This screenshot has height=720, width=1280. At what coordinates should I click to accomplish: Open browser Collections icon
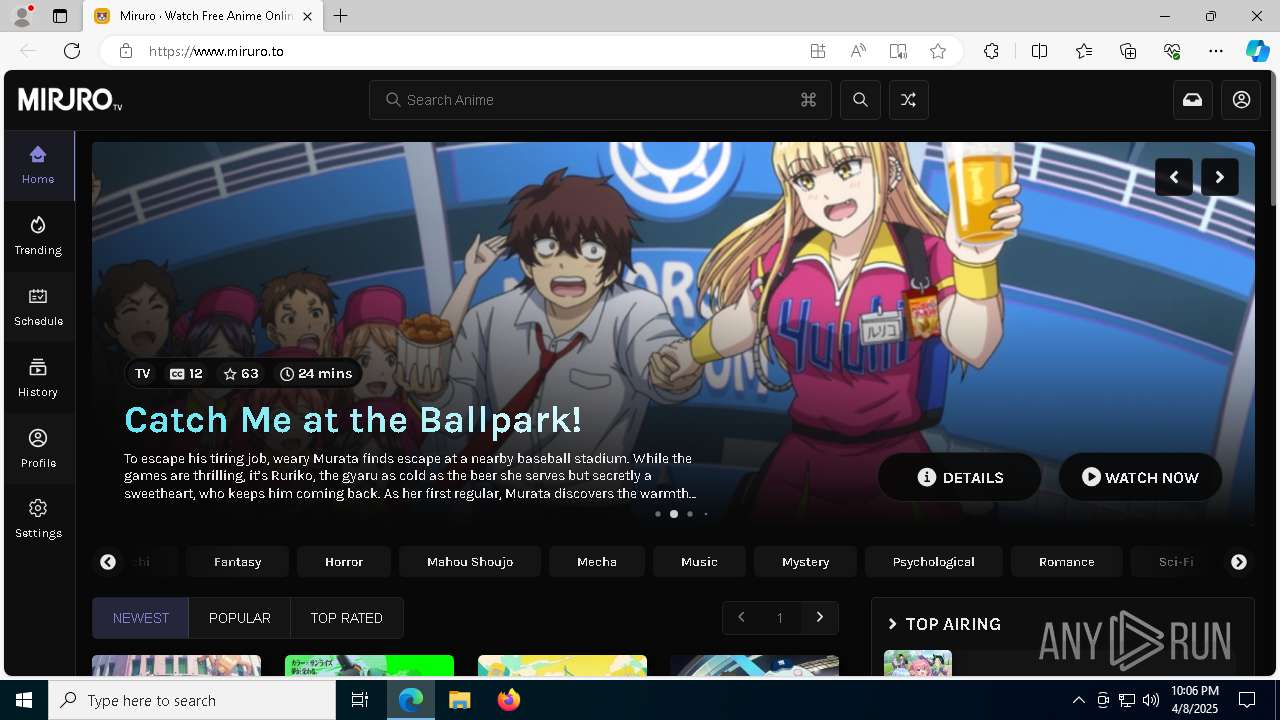(x=1128, y=51)
